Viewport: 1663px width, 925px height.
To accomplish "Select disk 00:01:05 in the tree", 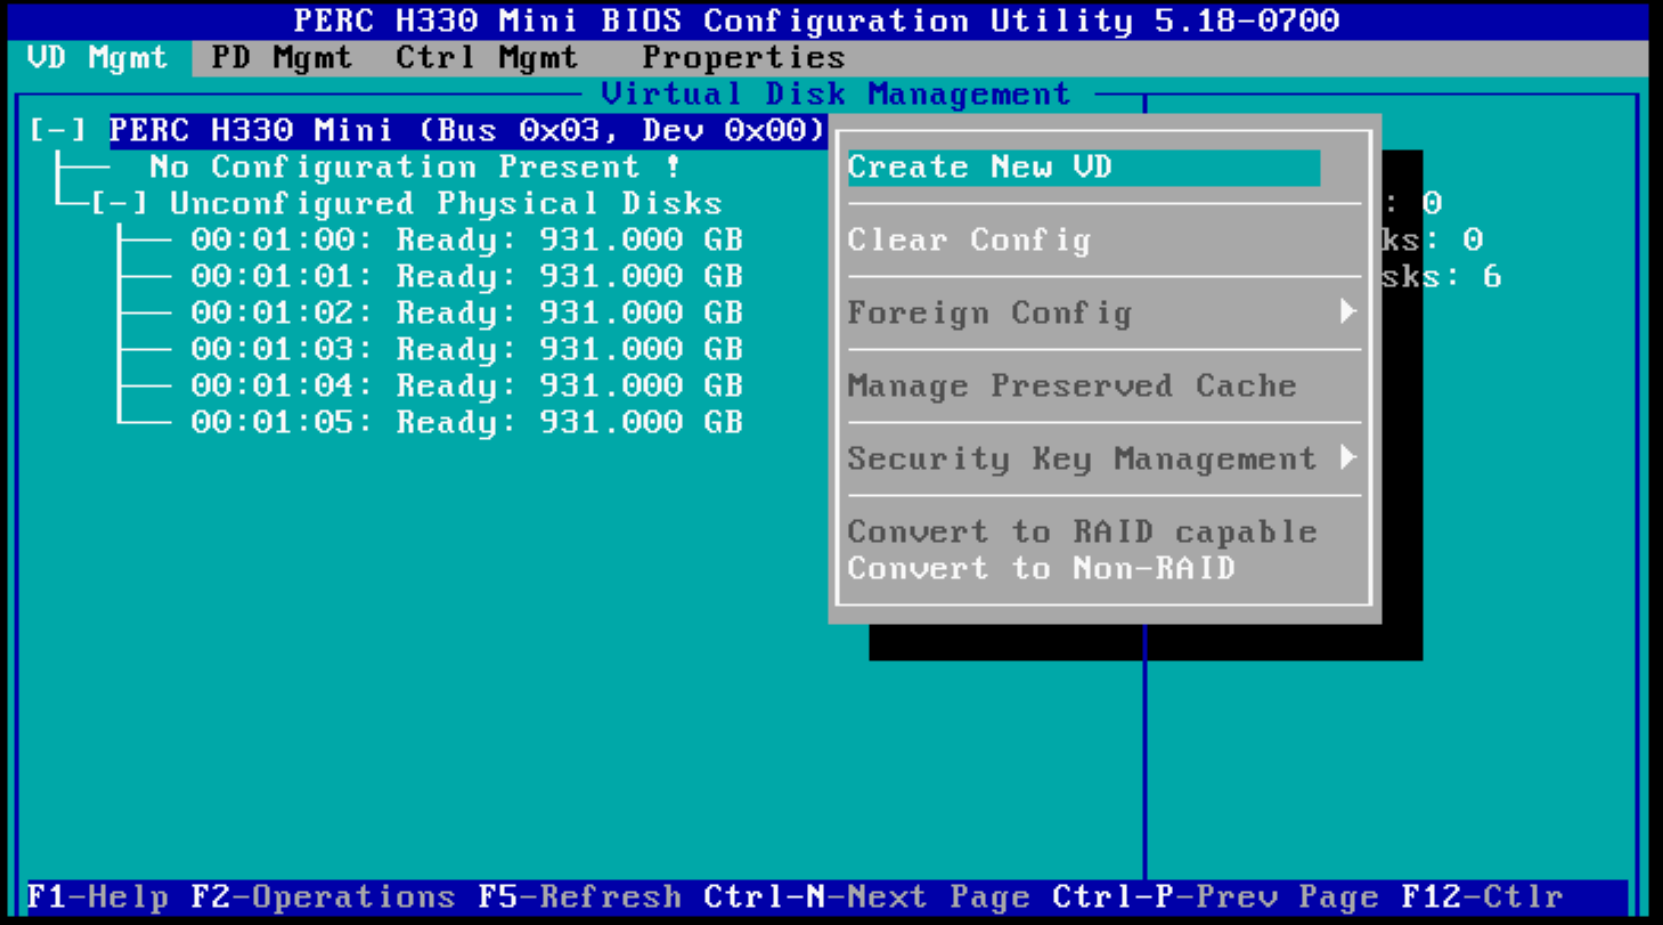I will [467, 423].
